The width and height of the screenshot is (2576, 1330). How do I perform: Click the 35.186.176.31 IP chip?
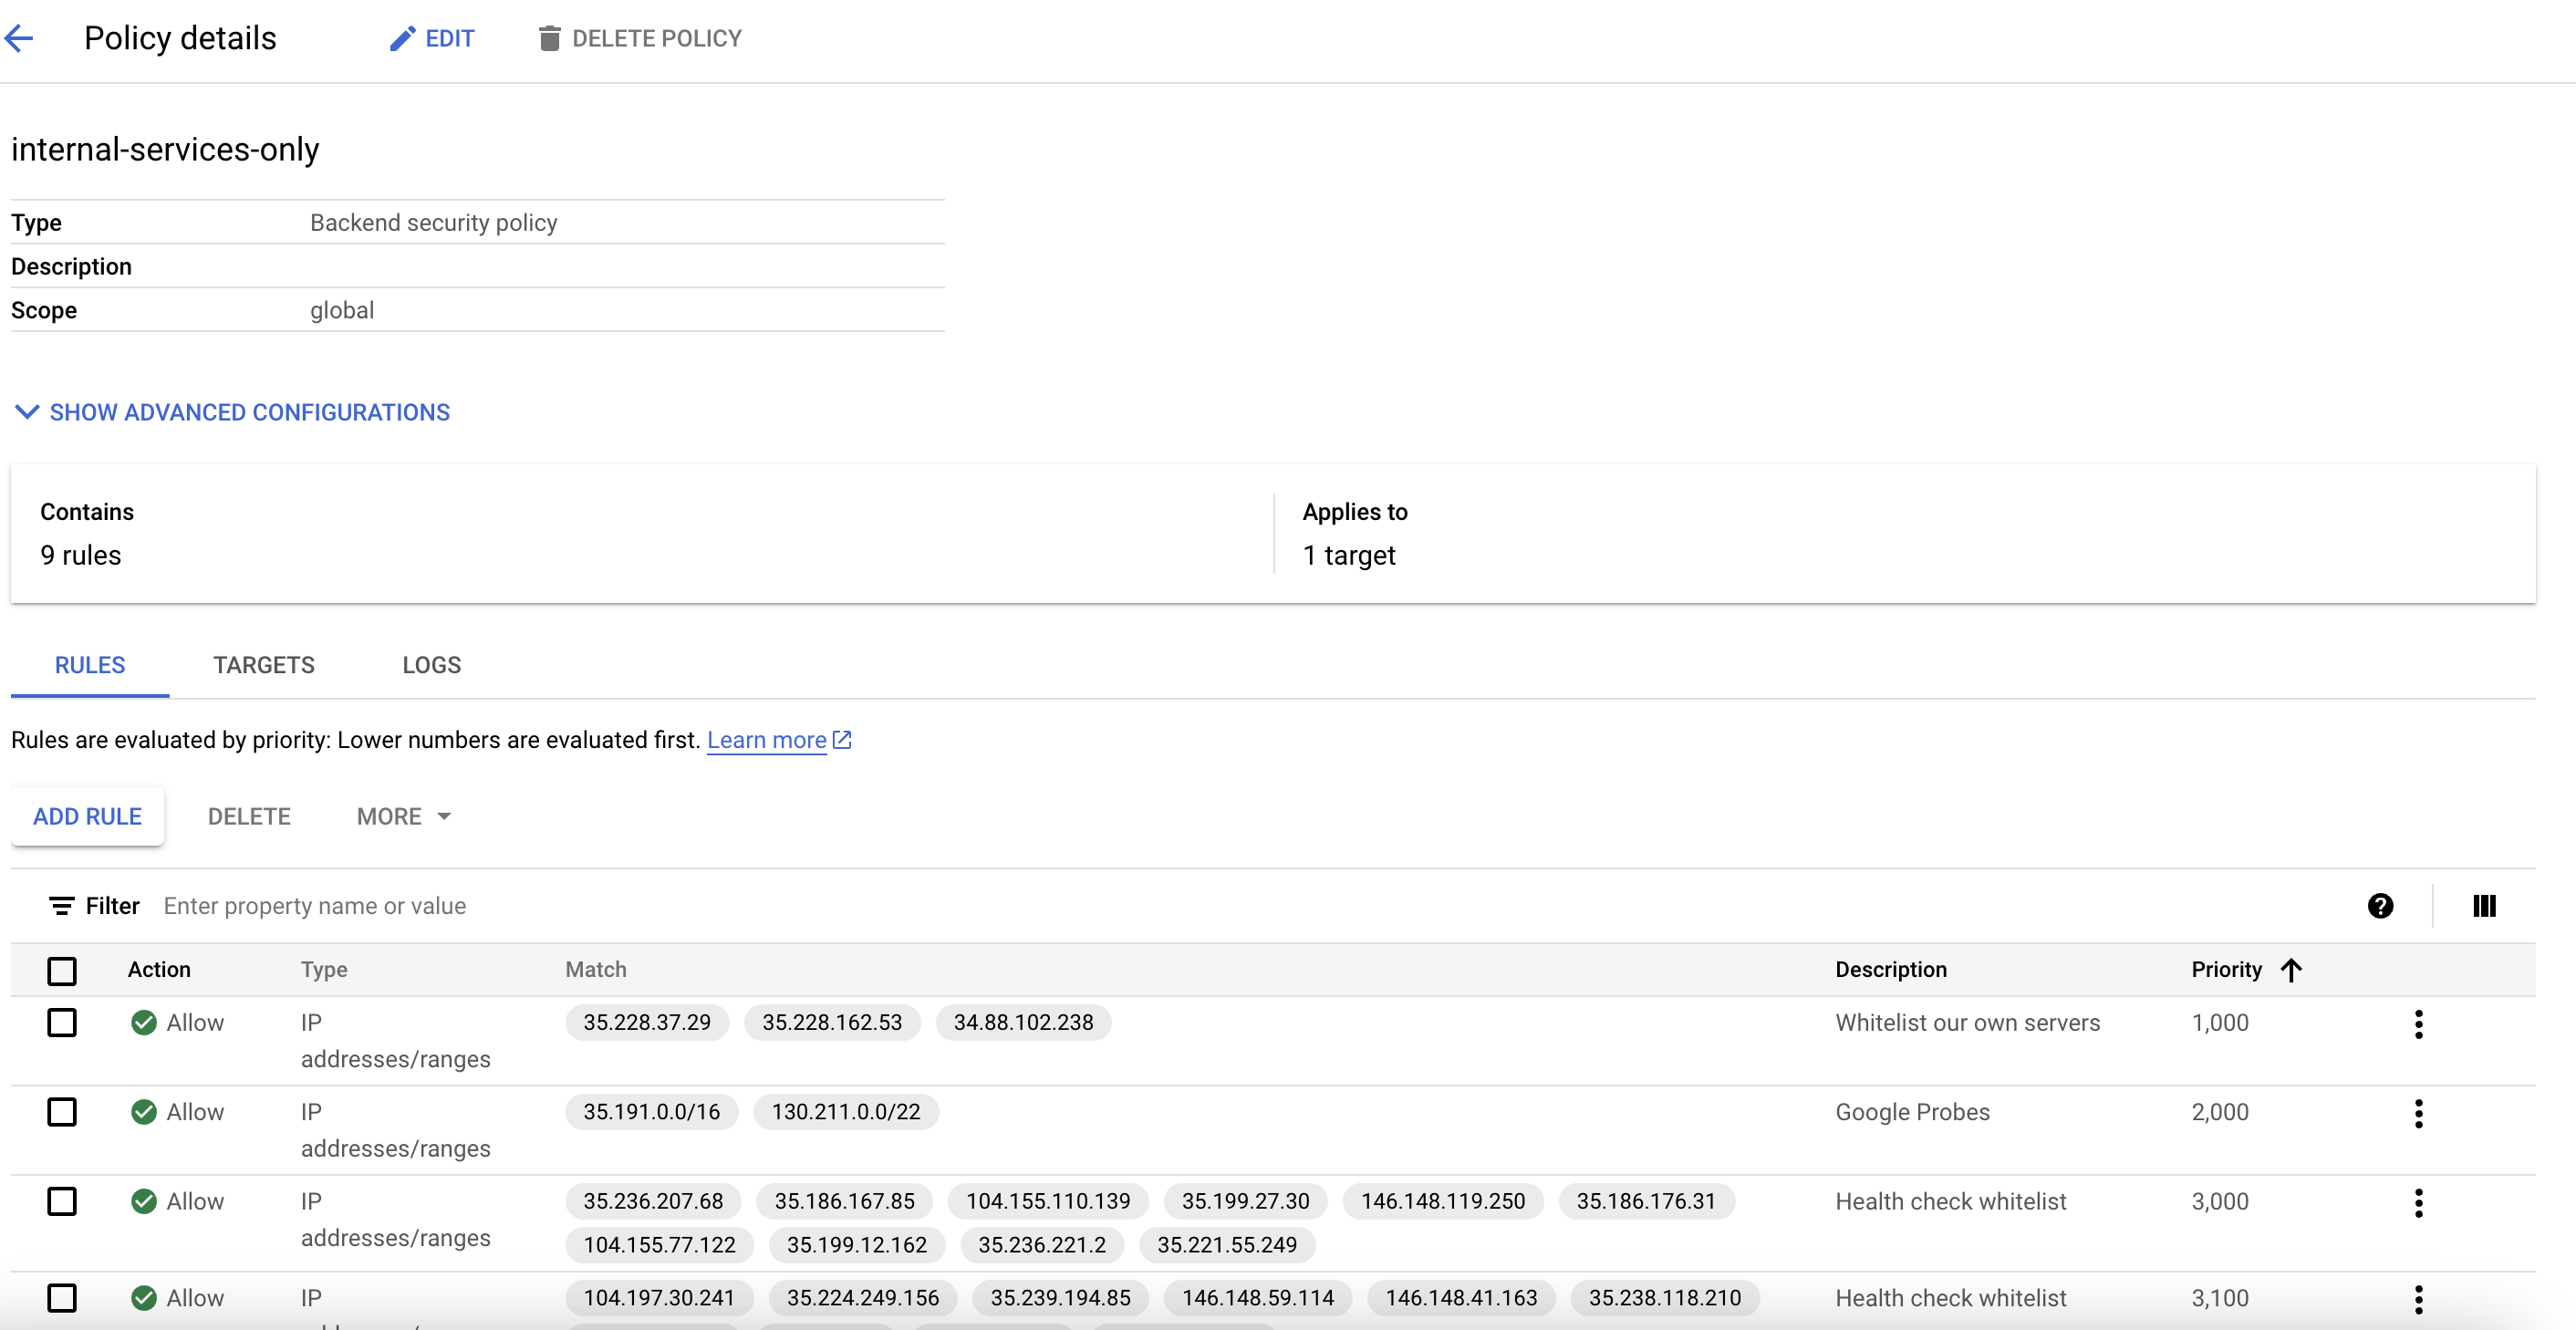click(1646, 1202)
